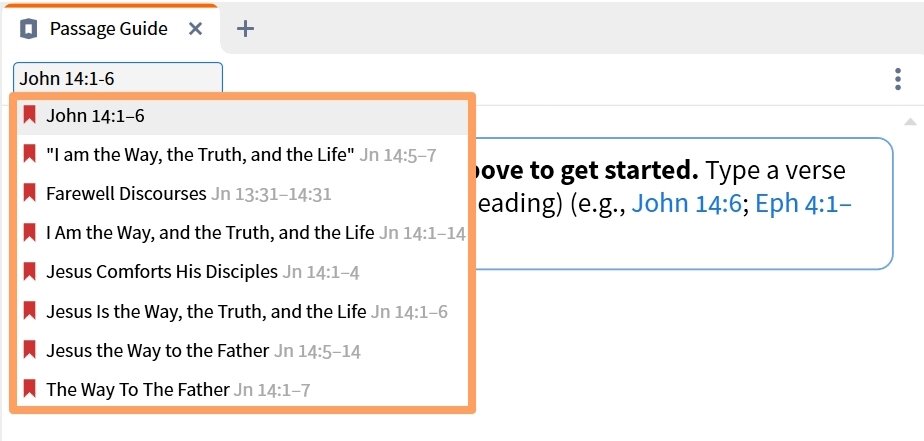Click the reference input box with John 14:1-6
This screenshot has height=441, width=924.
[x=118, y=79]
